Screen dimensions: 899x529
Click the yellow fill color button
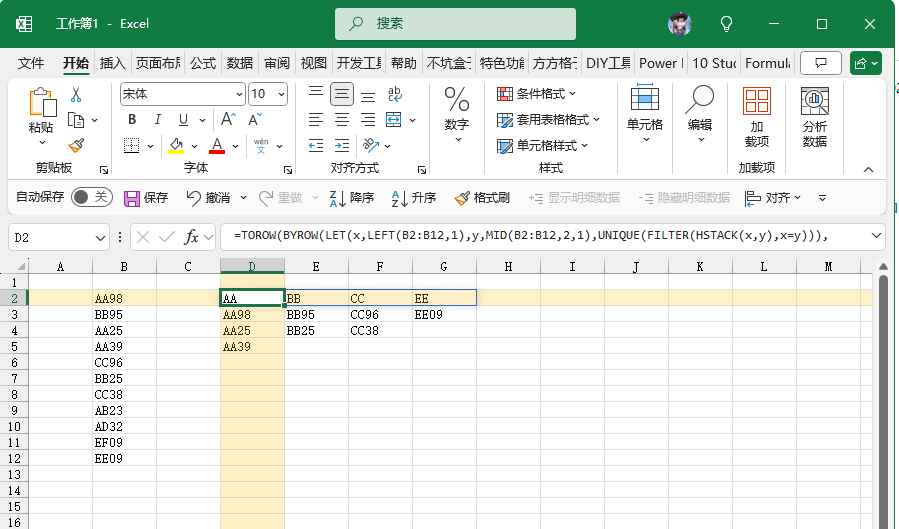tap(177, 146)
